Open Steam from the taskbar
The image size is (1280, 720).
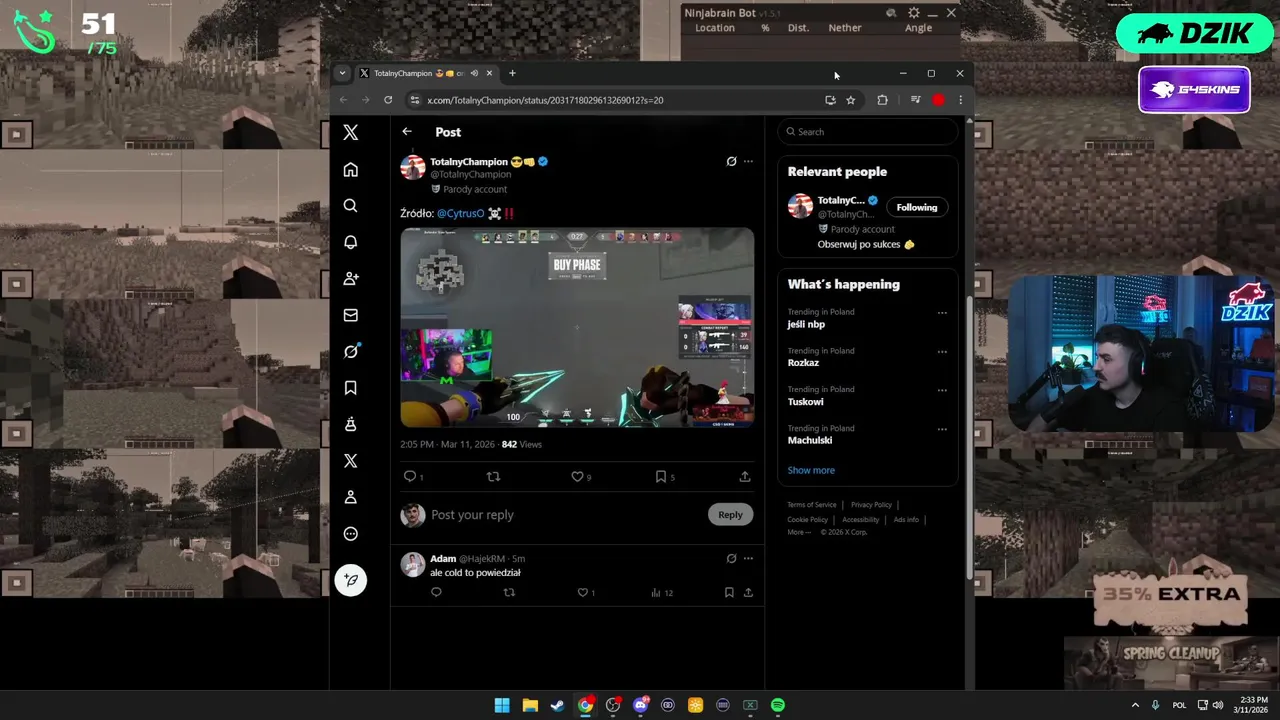tap(557, 705)
